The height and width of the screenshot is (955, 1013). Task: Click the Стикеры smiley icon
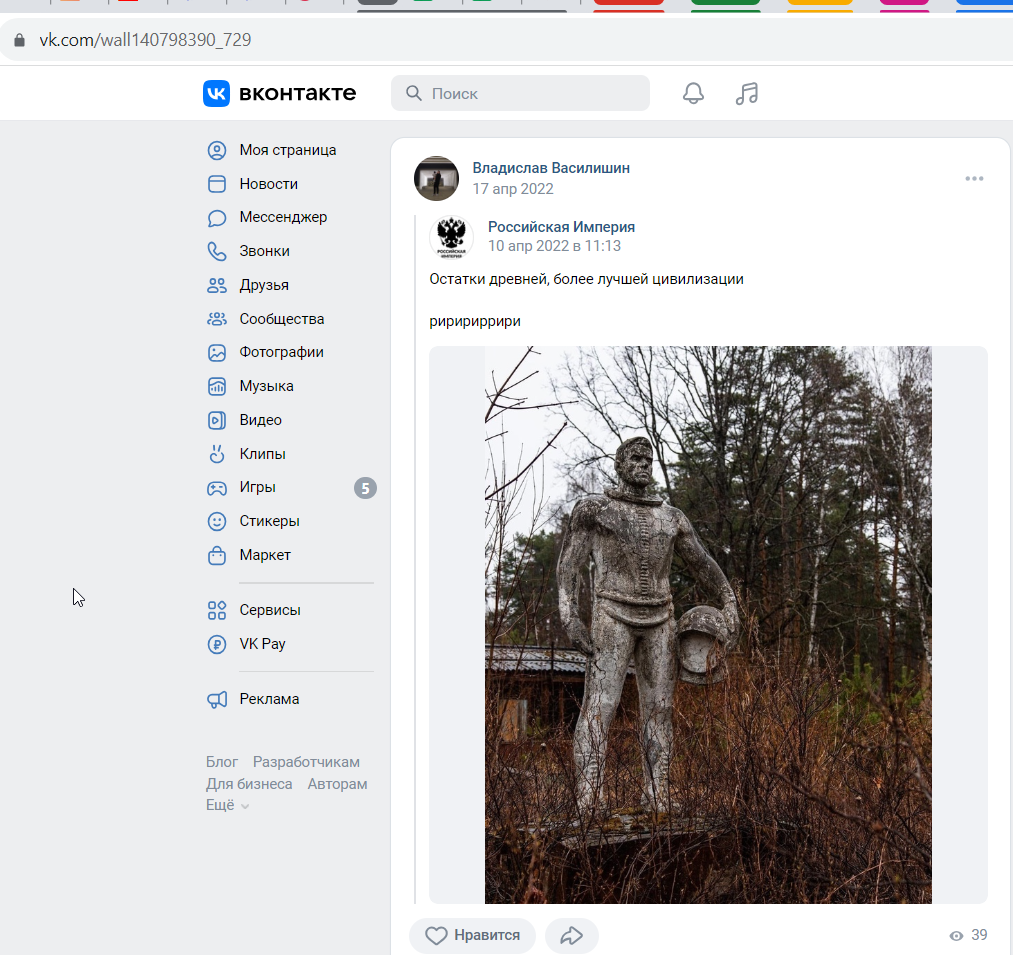(x=217, y=521)
